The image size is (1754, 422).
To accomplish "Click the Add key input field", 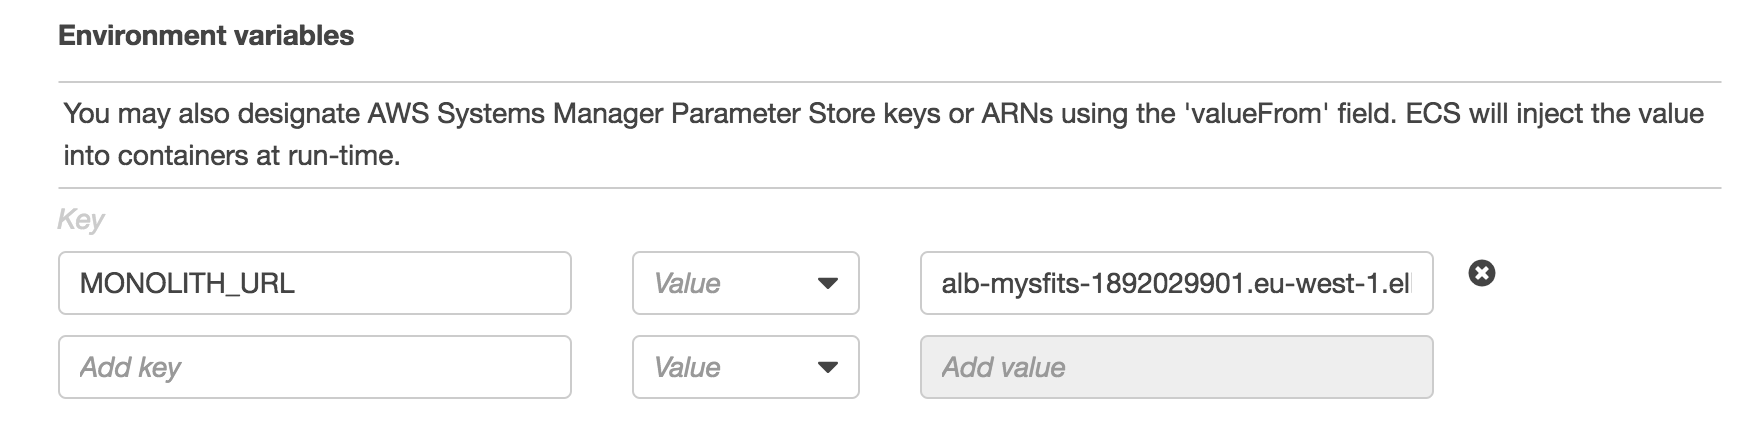I will [x=315, y=367].
